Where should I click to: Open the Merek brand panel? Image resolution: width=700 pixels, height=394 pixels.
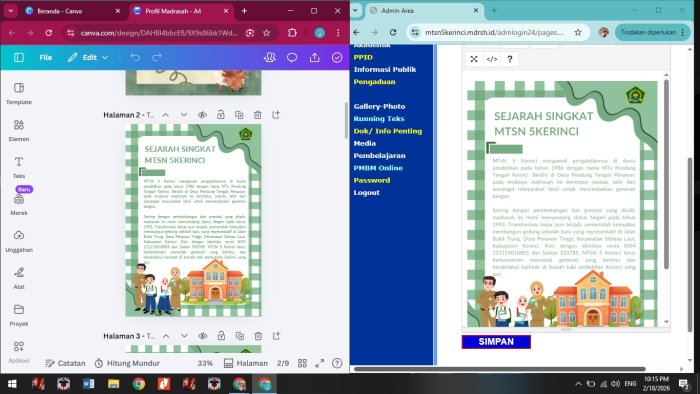(19, 204)
